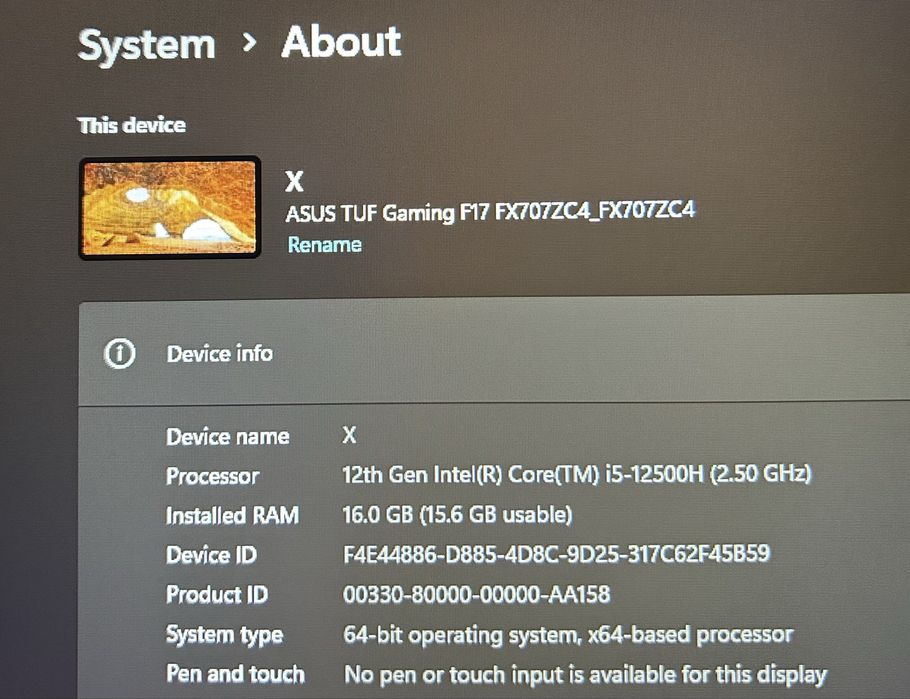Viewport: 910px width, 699px height.
Task: Click the Processor label
Action: (x=212, y=476)
